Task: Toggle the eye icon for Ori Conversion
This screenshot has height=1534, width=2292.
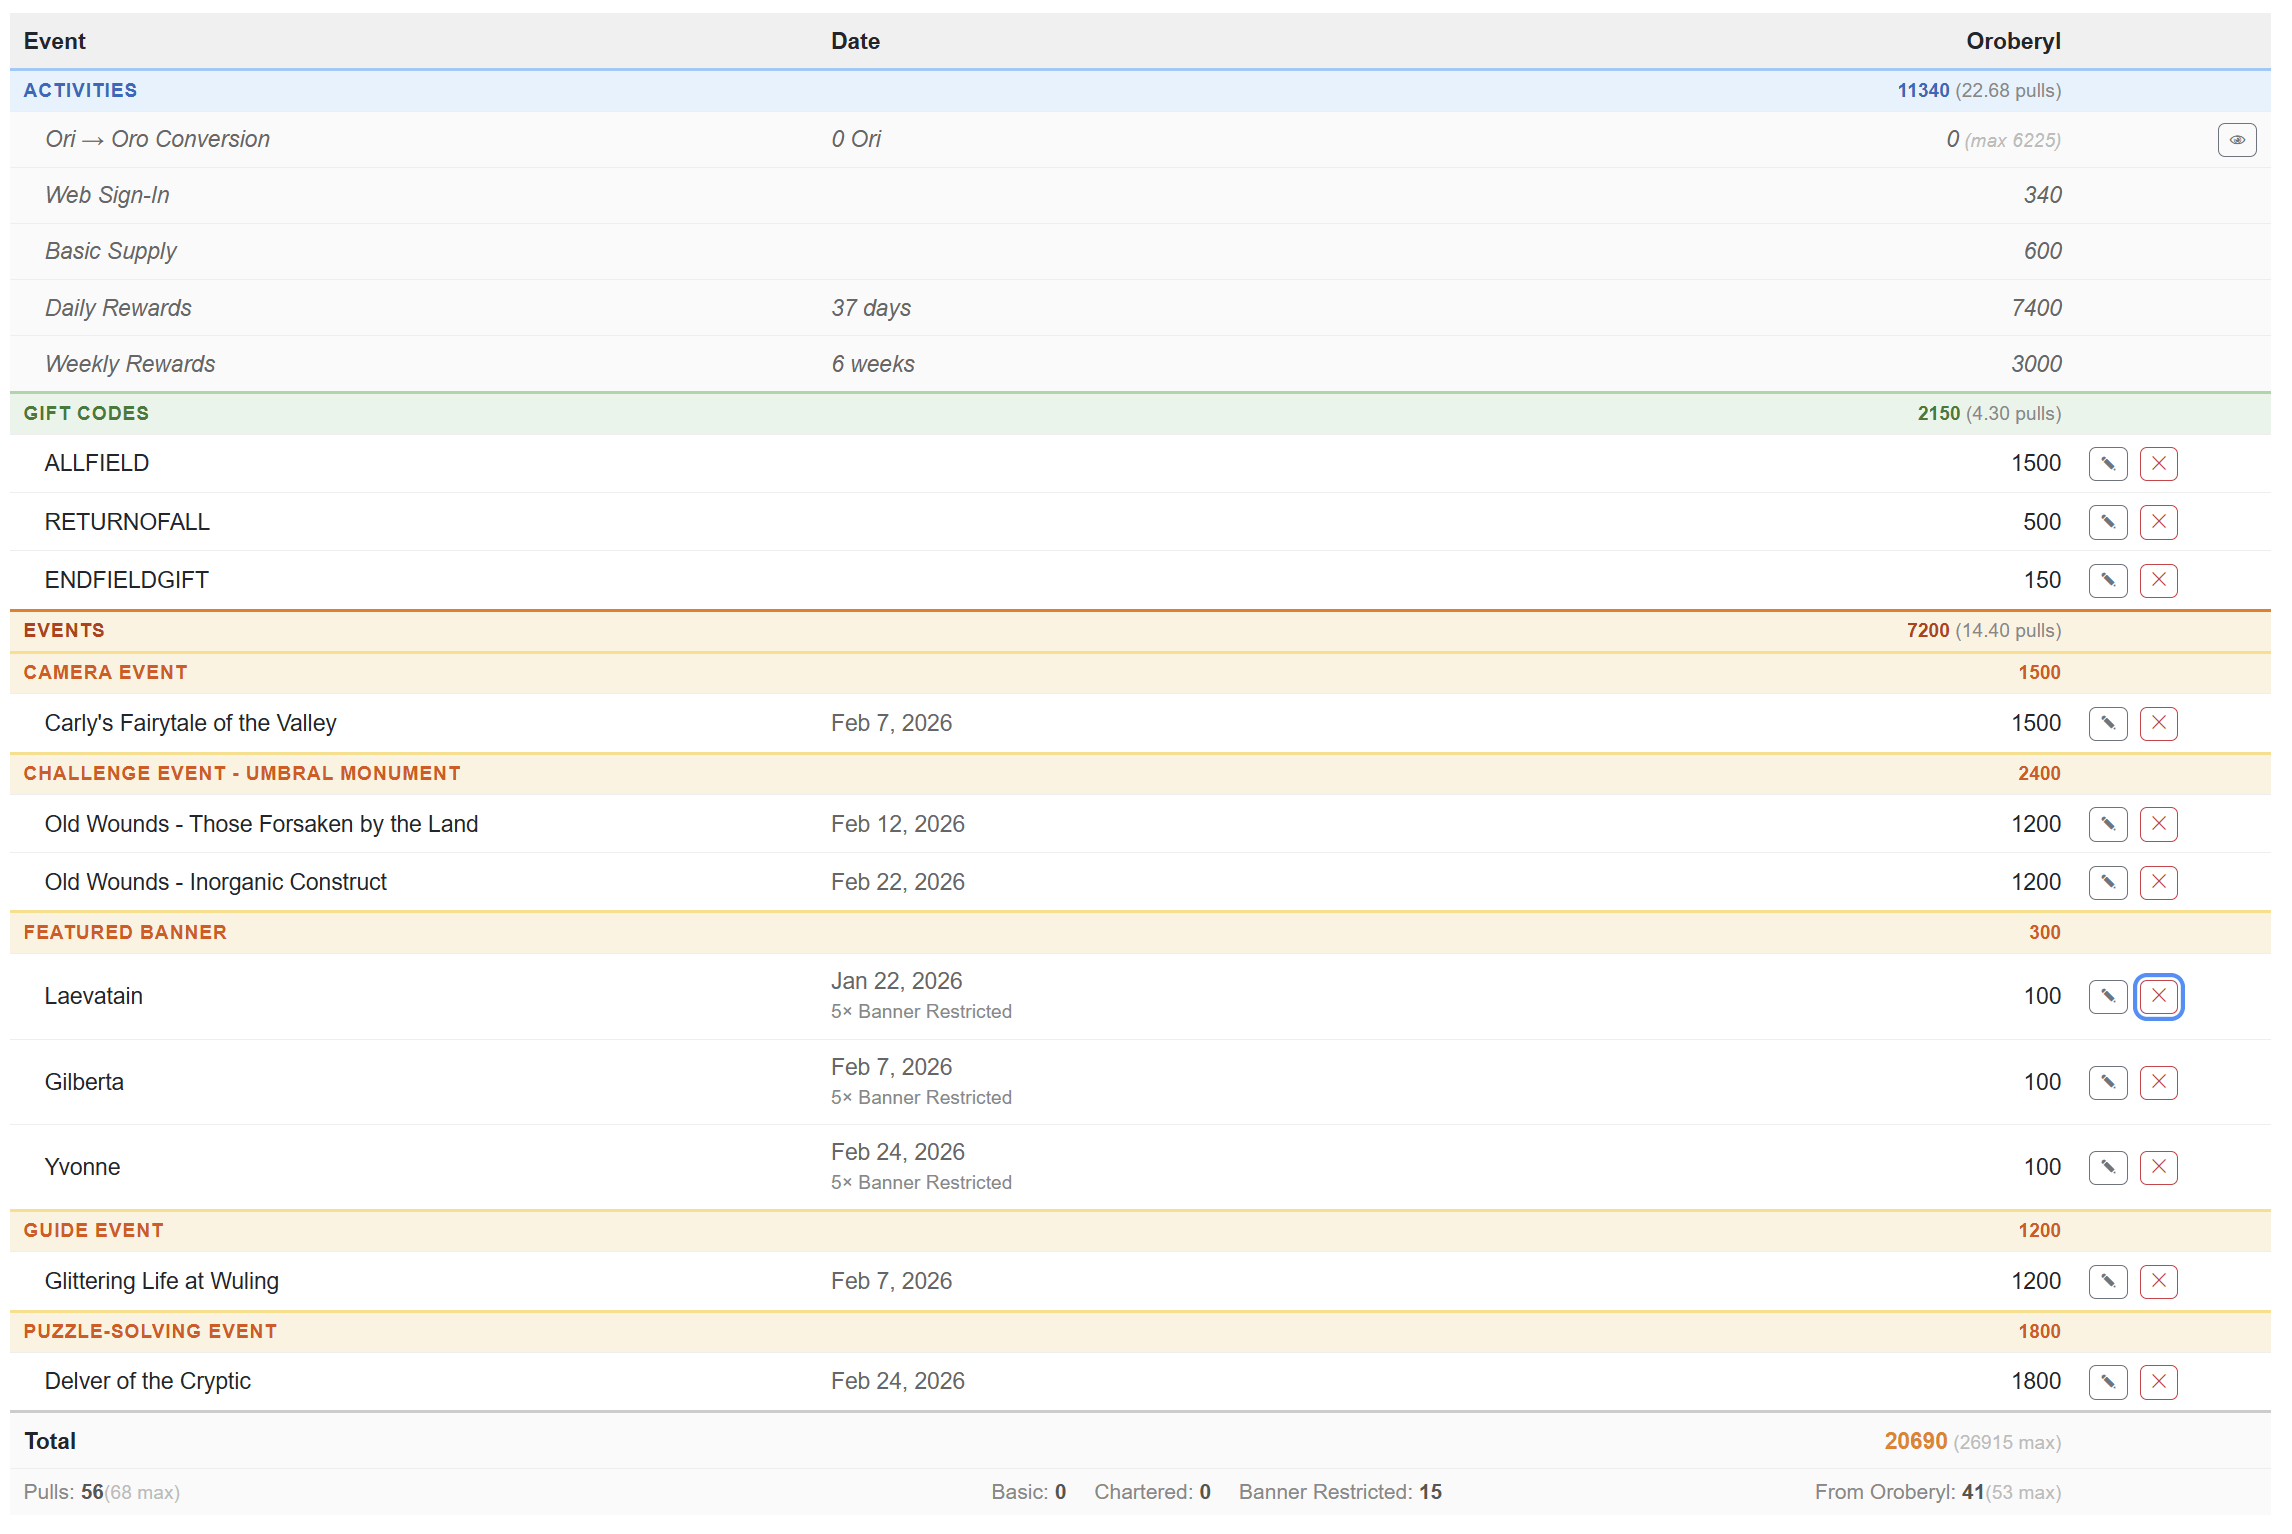Action: pyautogui.click(x=2236, y=140)
